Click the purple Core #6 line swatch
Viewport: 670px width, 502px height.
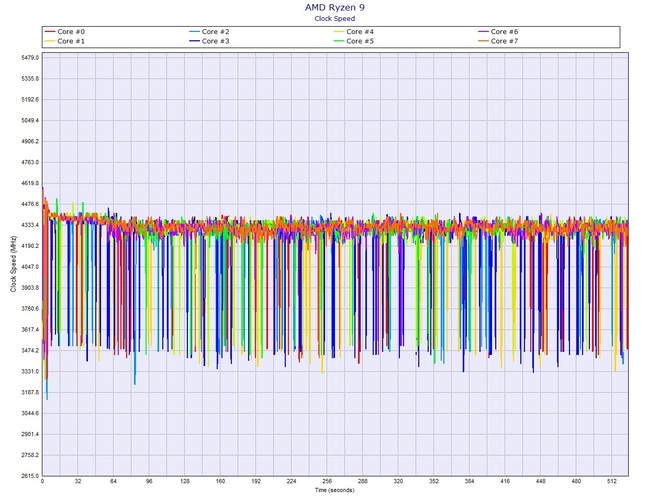pos(483,32)
